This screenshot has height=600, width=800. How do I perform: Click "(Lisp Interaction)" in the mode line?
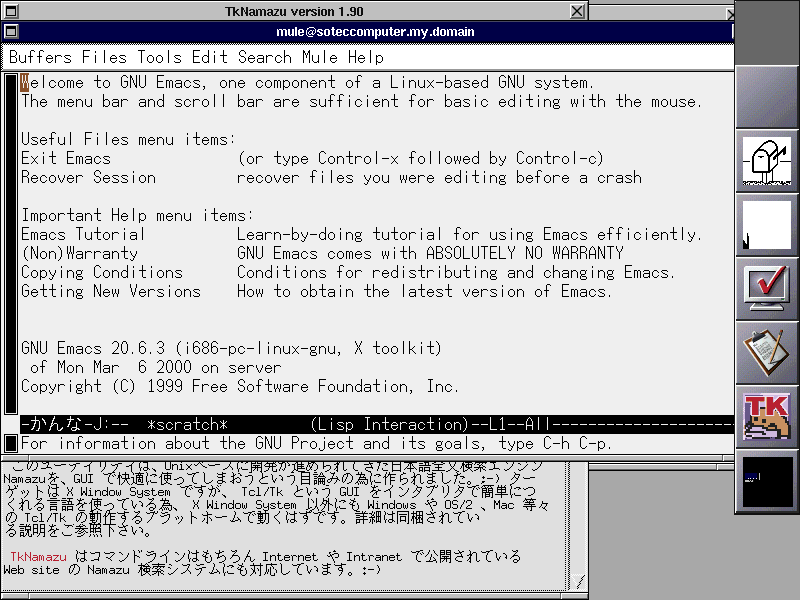[389, 424]
